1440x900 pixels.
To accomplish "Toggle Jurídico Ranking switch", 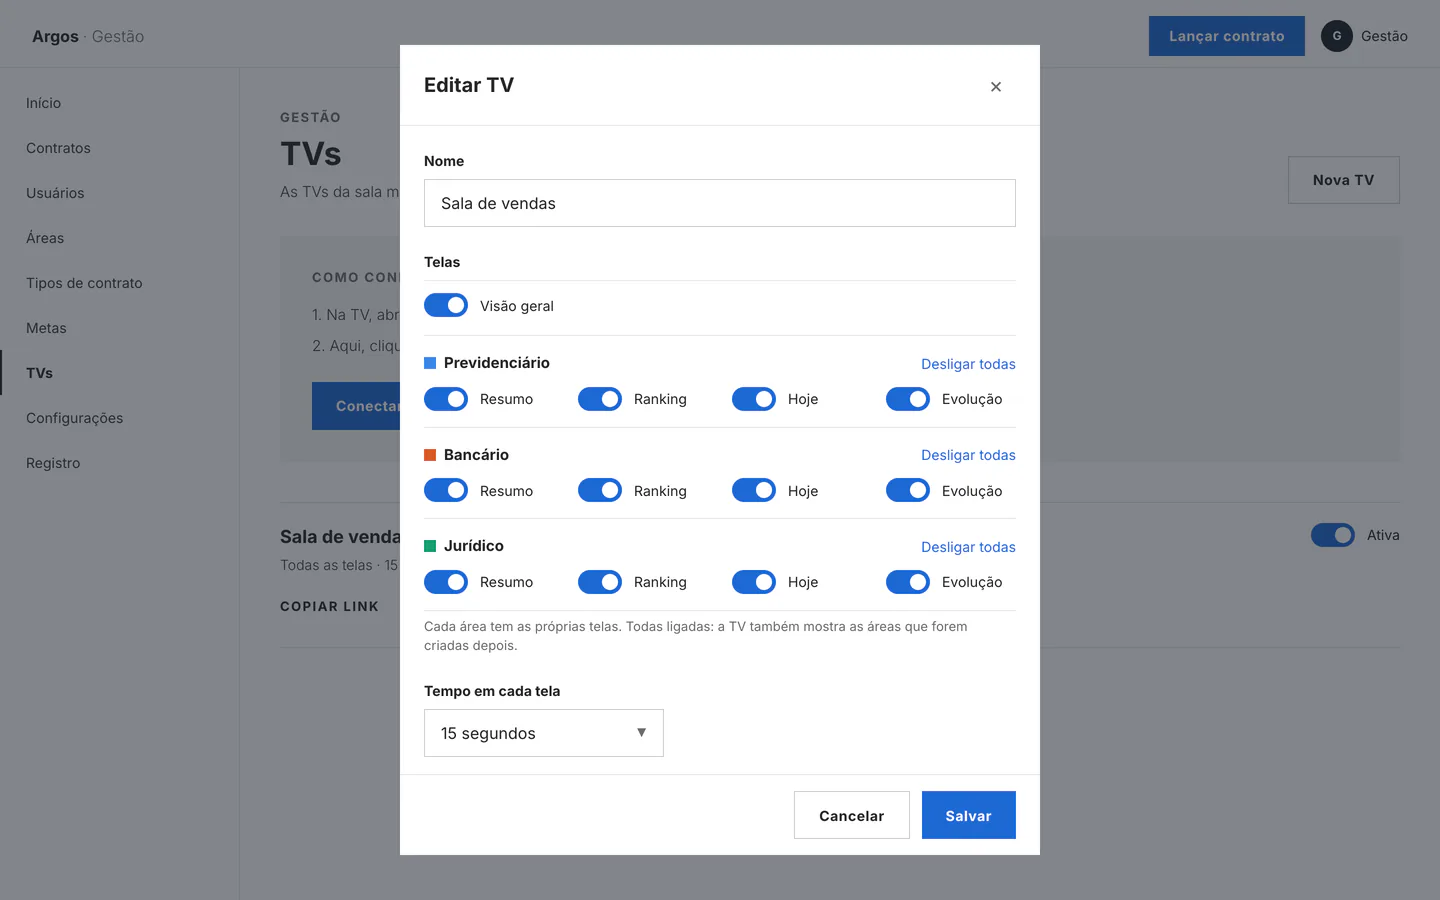I will (600, 582).
